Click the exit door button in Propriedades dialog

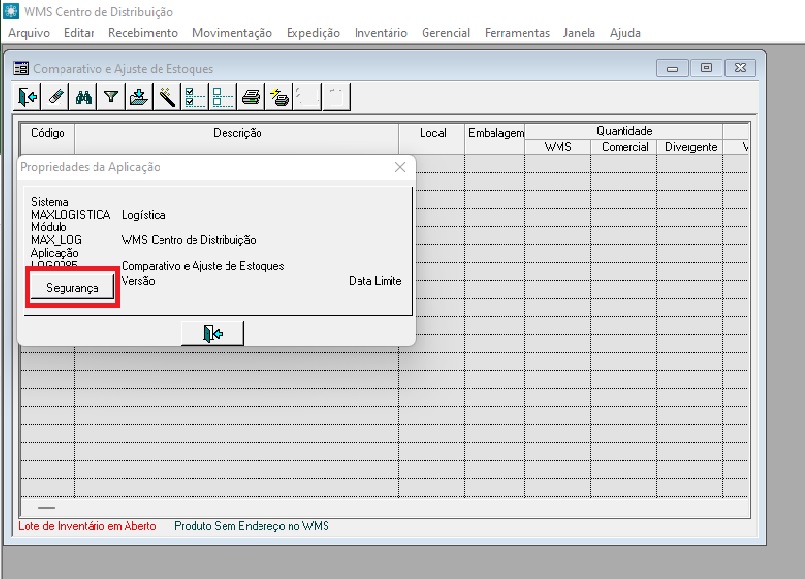coord(212,334)
